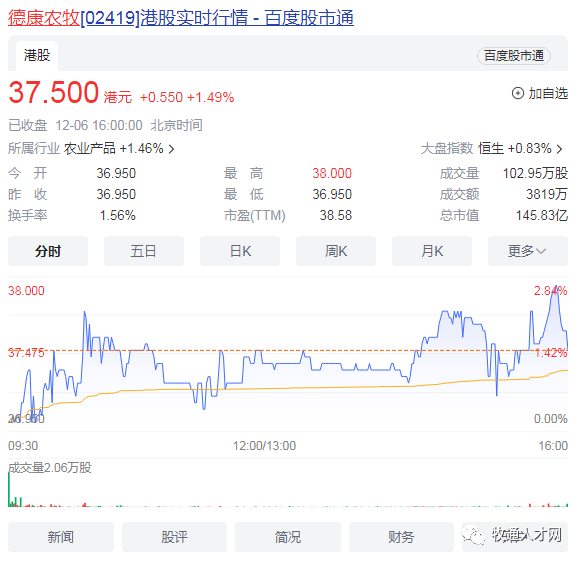
Task: Switch to the 日K chart tab
Action: (x=240, y=251)
